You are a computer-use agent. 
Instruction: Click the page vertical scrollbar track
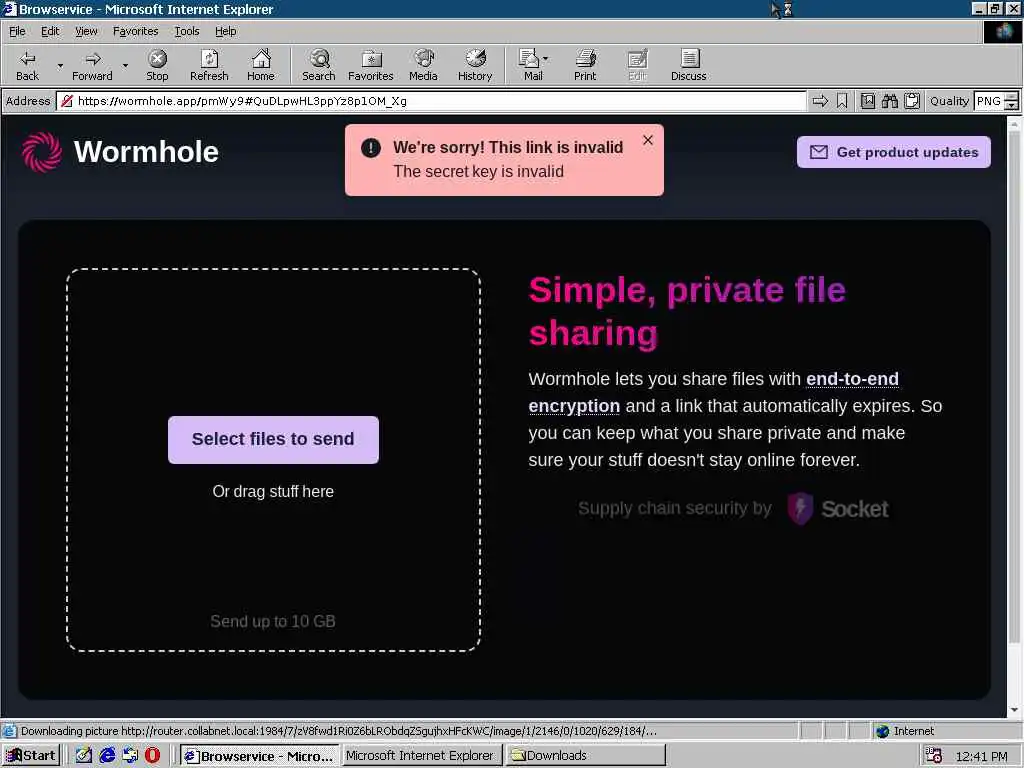[1014, 418]
